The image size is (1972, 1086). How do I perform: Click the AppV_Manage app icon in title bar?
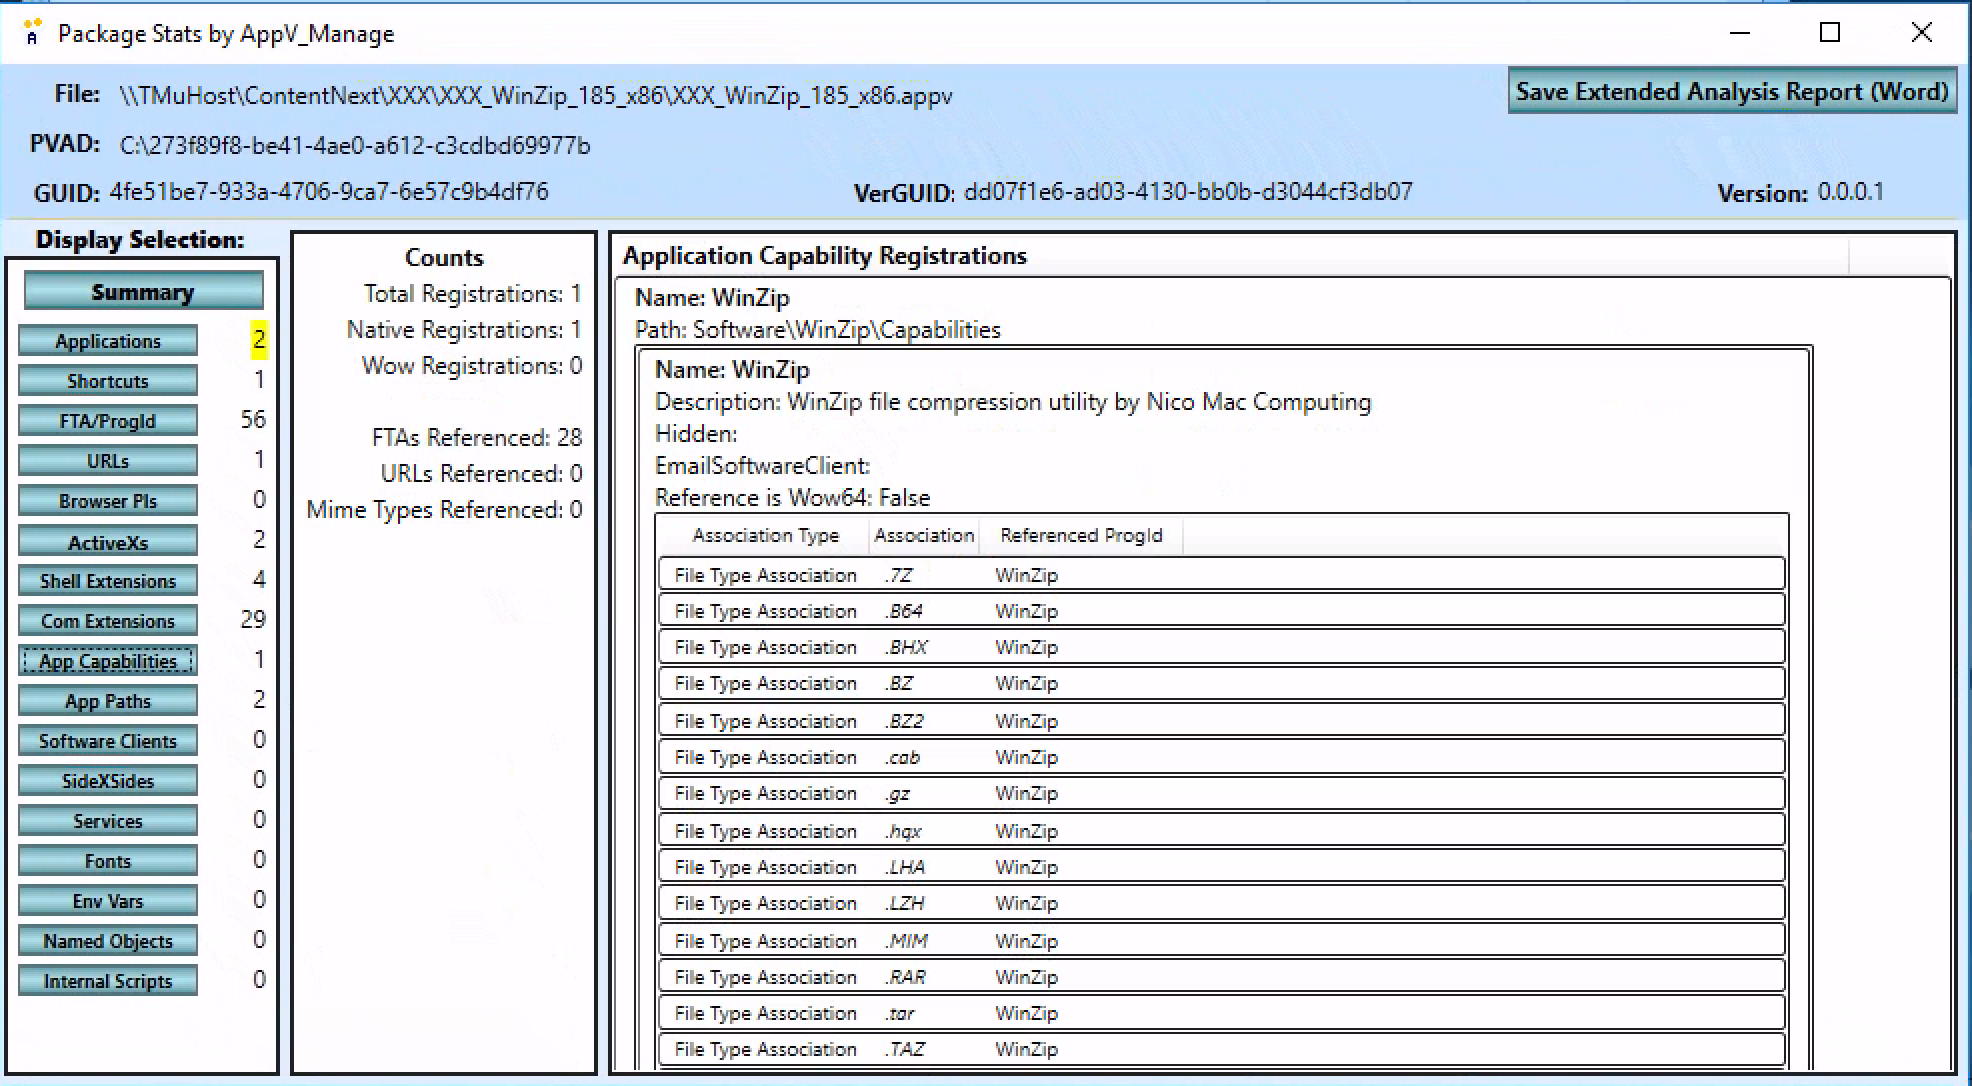pos(32,33)
